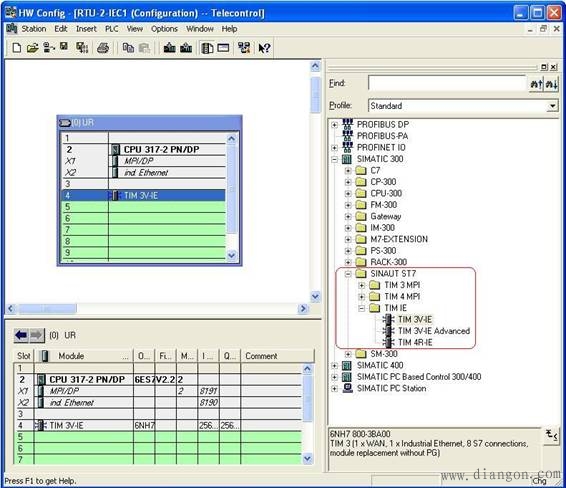This screenshot has width=566, height=488.
Task: Click the Copy toolbar icon
Action: coord(128,48)
